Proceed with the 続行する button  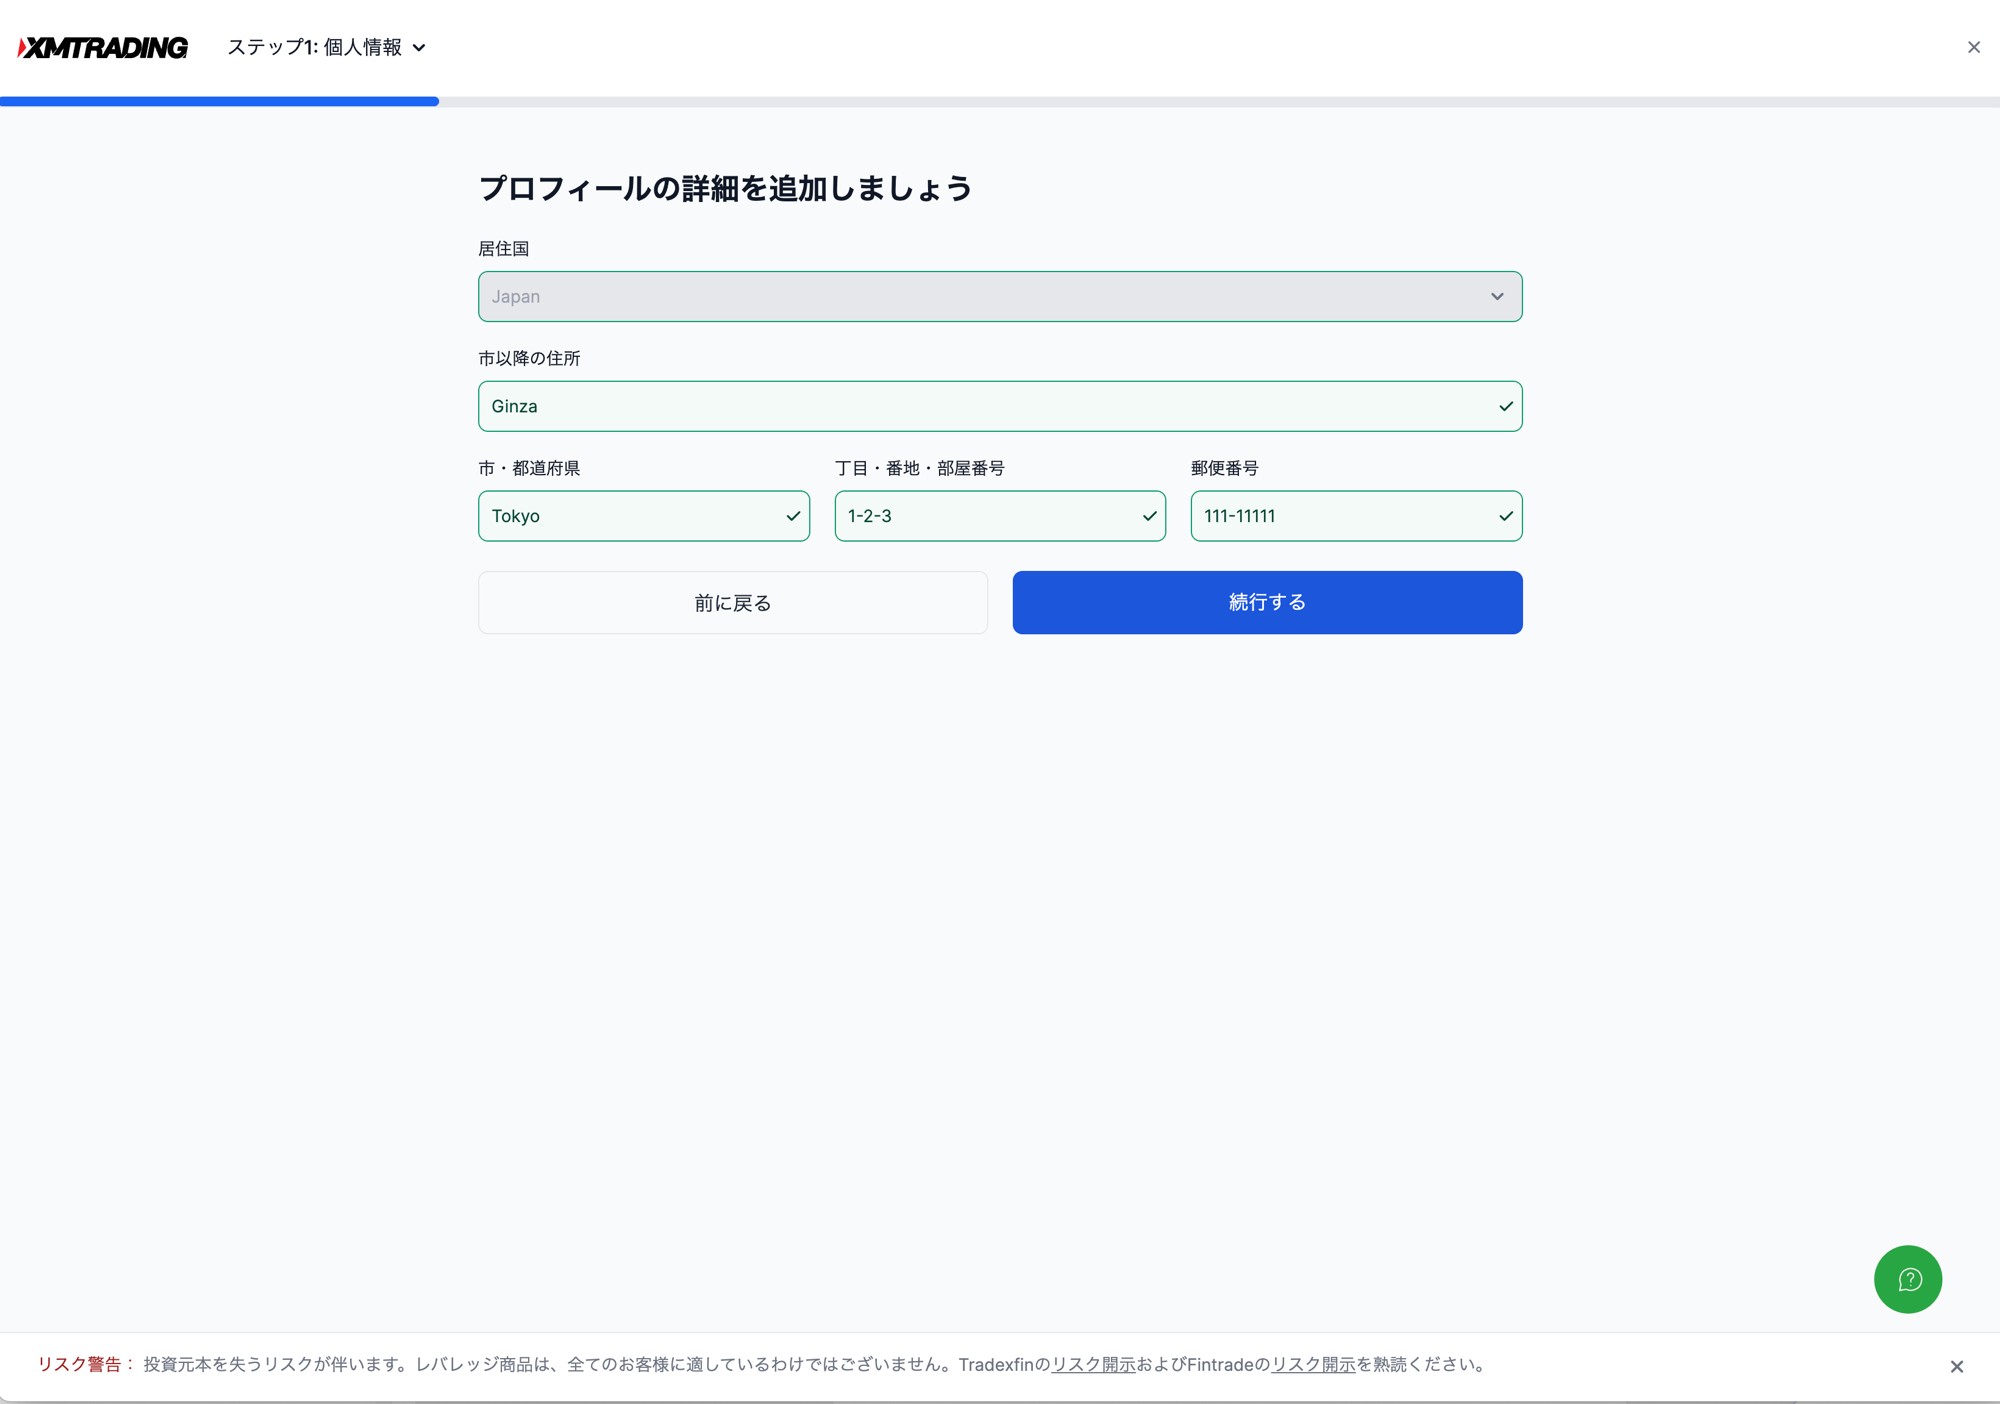pyautogui.click(x=1267, y=603)
